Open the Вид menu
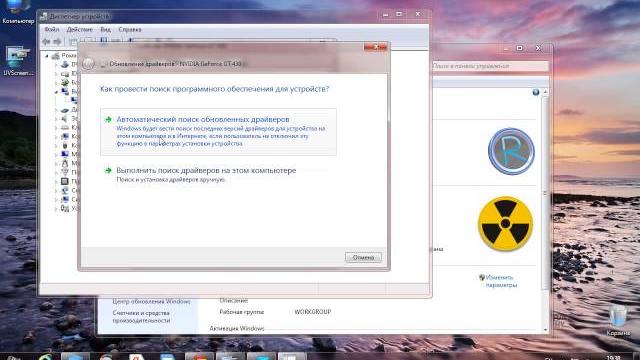Viewport: 640px width, 360px height. coord(105,29)
